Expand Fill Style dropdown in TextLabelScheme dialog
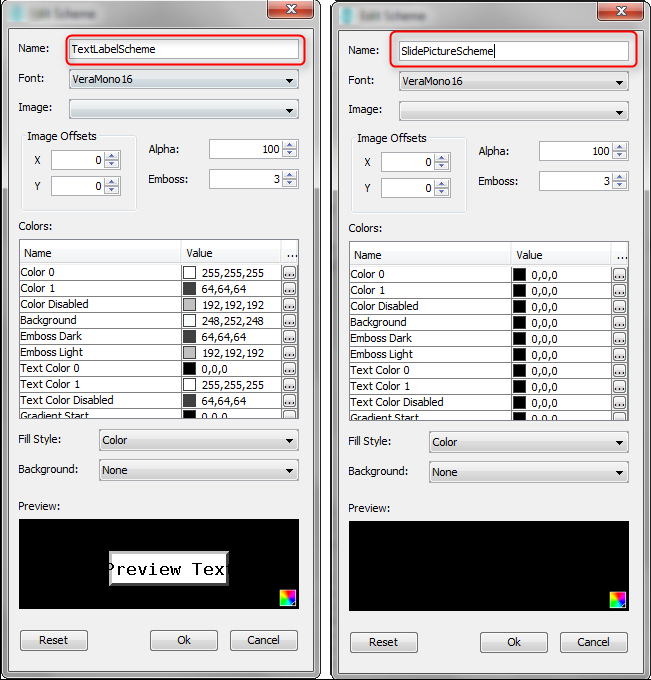651x680 pixels. pyautogui.click(x=198, y=440)
